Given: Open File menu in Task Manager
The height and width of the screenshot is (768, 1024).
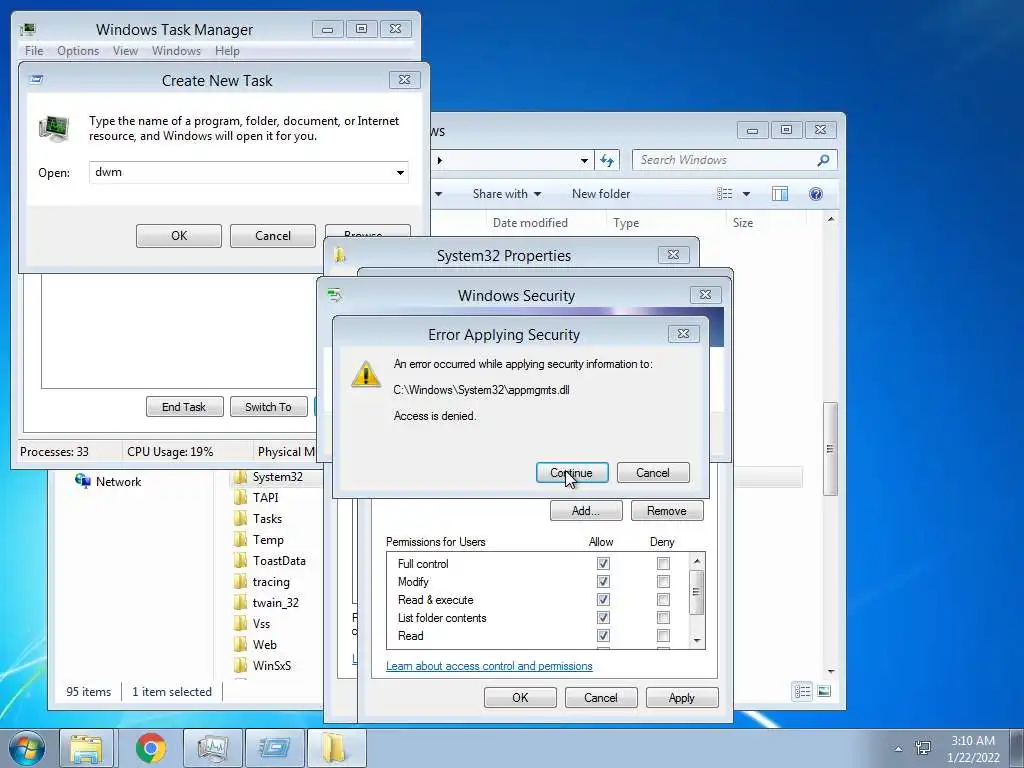Looking at the screenshot, I should (x=34, y=51).
